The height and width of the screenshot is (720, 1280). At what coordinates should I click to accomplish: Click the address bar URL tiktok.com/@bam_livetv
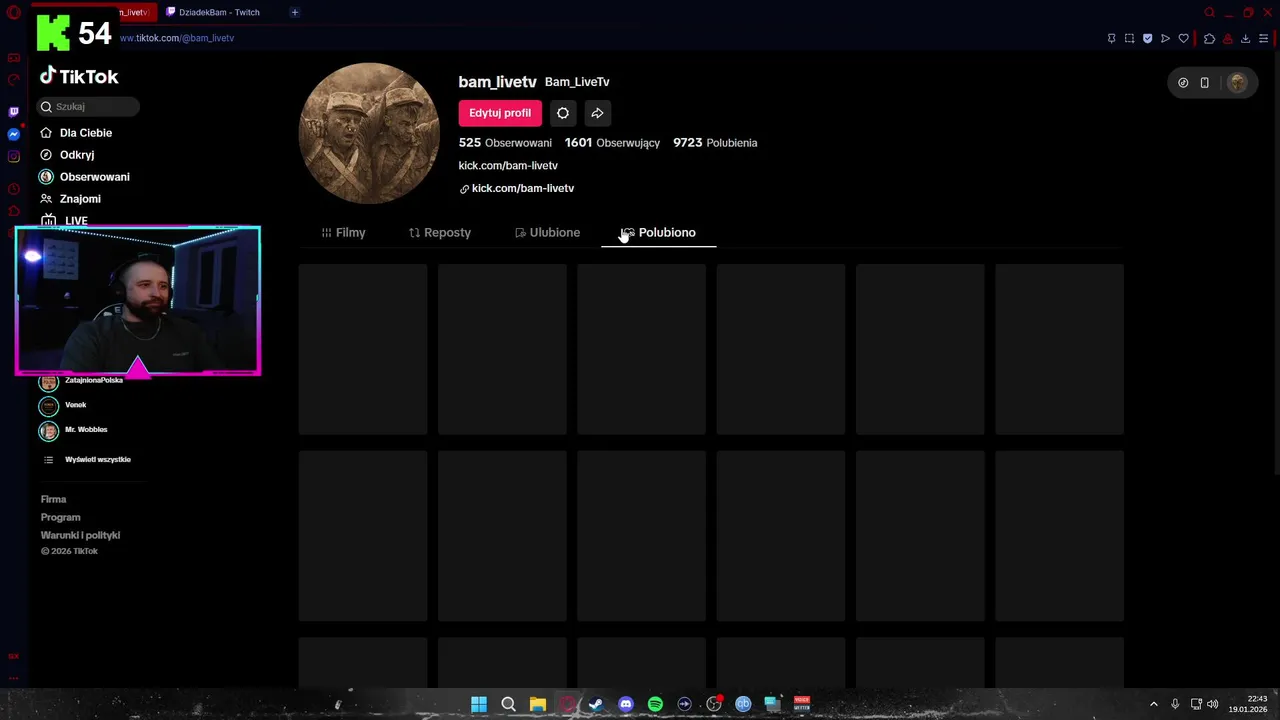177,38
